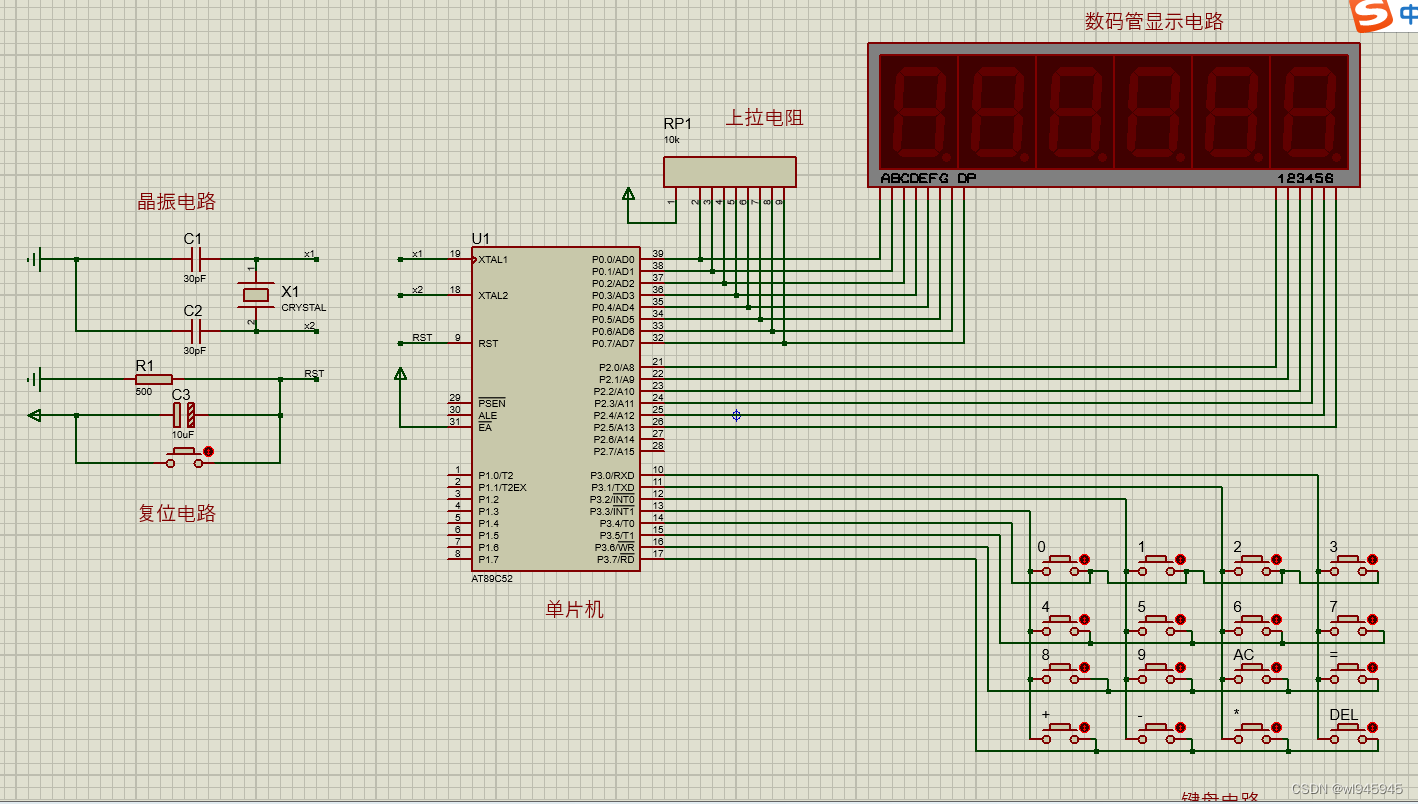
Task: Click the power arrow tied to EA pin
Action: click(400, 375)
